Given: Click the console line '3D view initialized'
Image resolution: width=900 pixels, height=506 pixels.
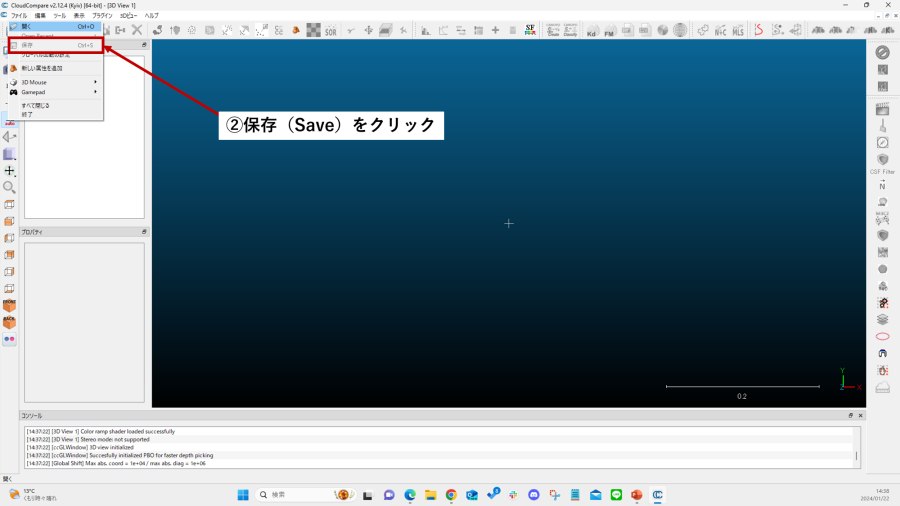Looking at the screenshot, I should pos(80,447).
